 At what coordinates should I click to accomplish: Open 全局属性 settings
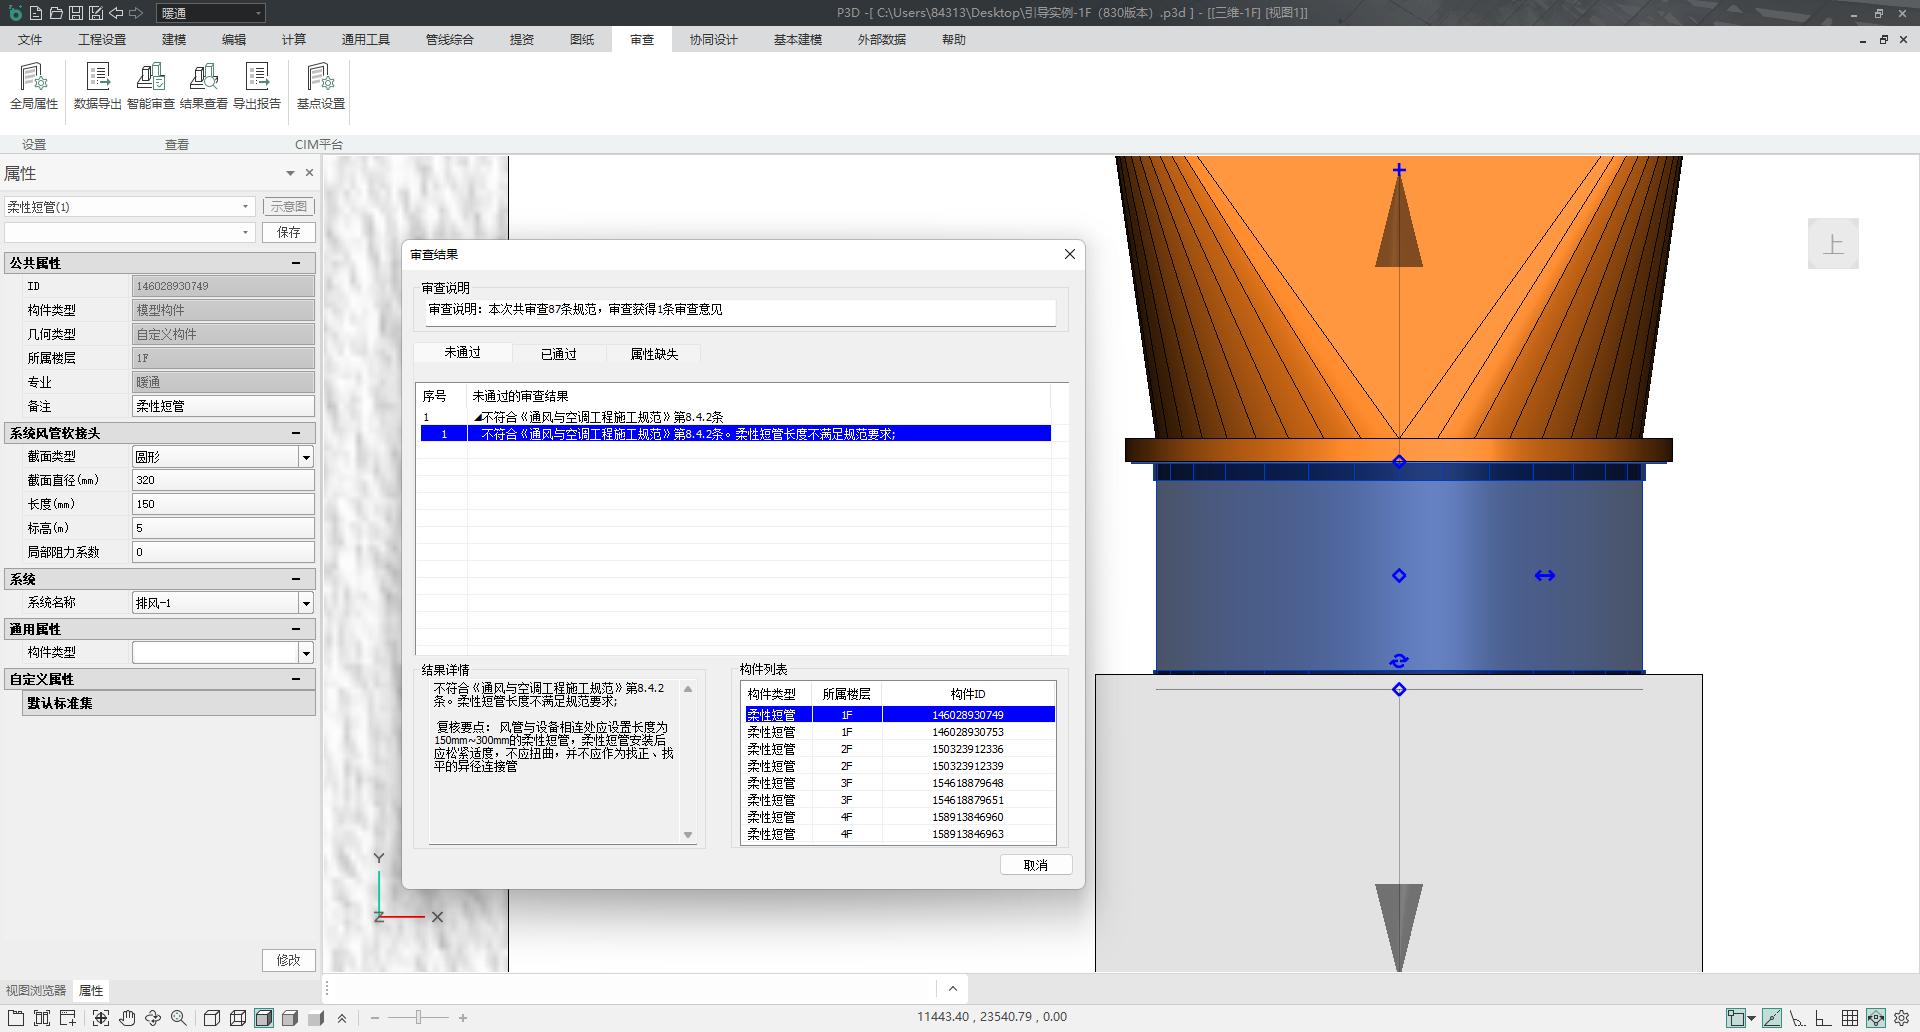(x=34, y=85)
